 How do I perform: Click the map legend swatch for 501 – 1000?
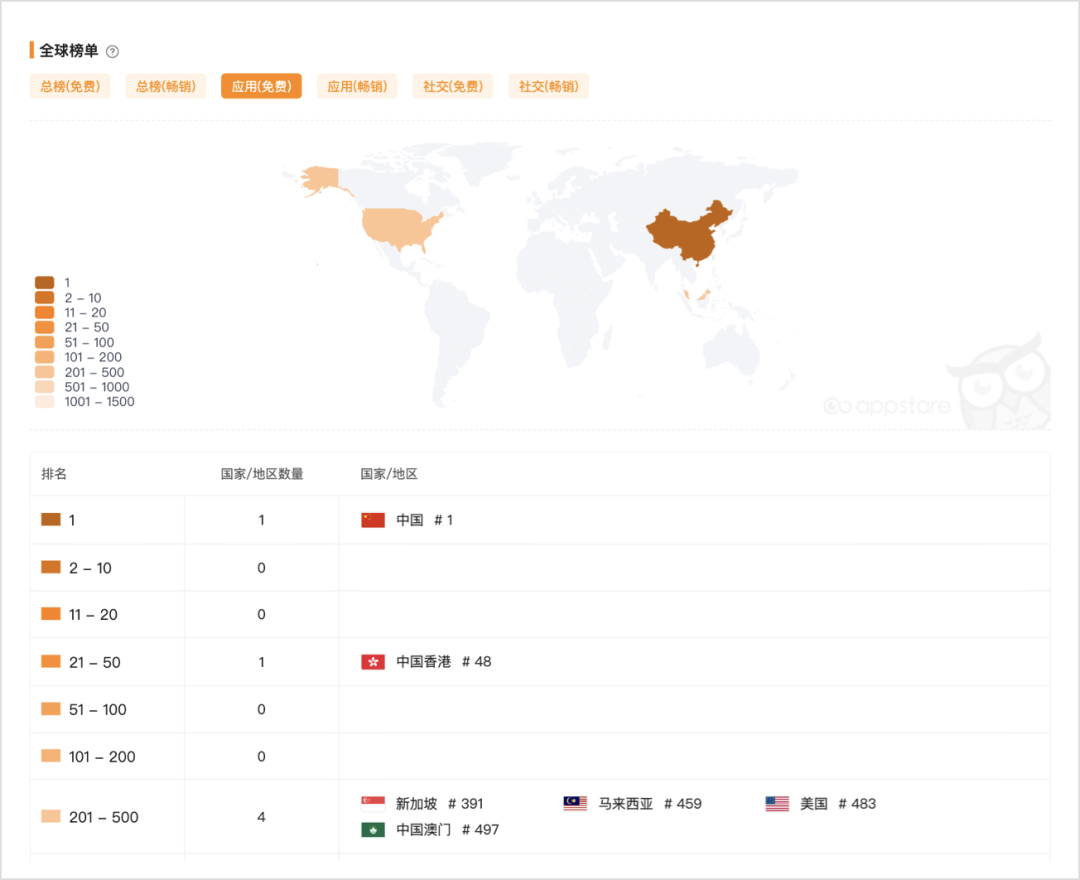(45, 387)
